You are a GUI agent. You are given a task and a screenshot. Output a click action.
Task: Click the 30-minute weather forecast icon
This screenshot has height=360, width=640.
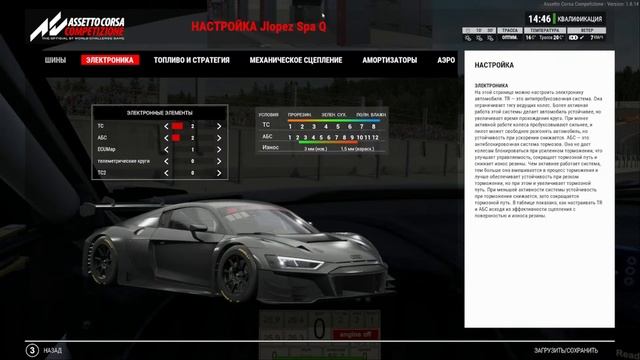pyautogui.click(x=491, y=38)
